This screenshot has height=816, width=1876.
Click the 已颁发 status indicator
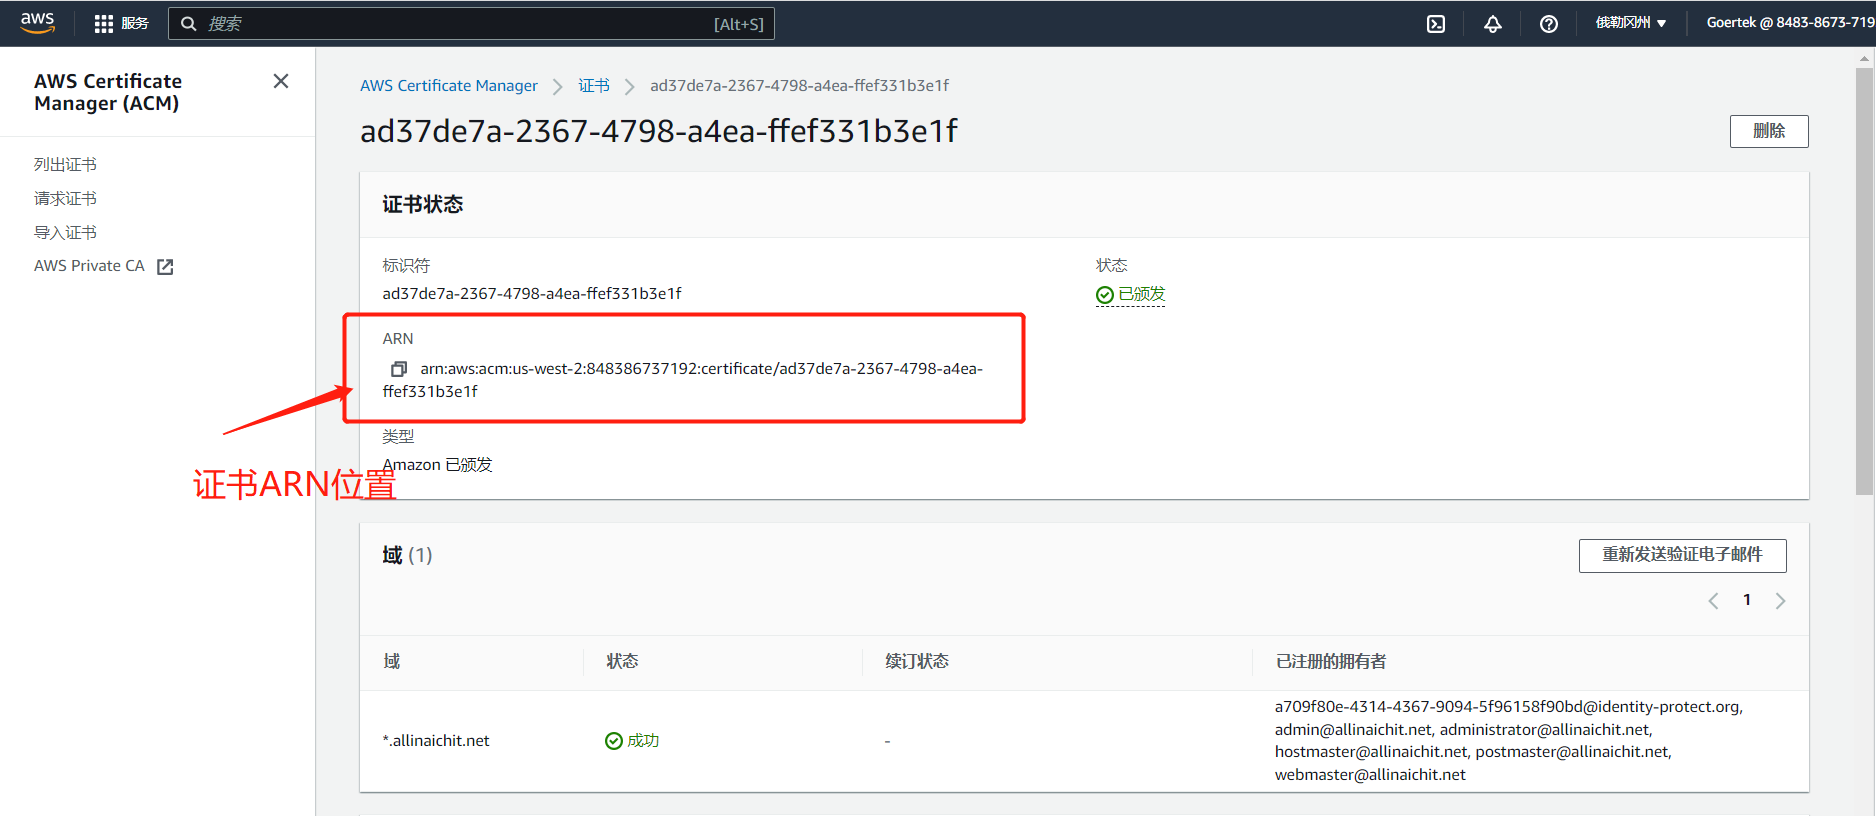[1131, 294]
